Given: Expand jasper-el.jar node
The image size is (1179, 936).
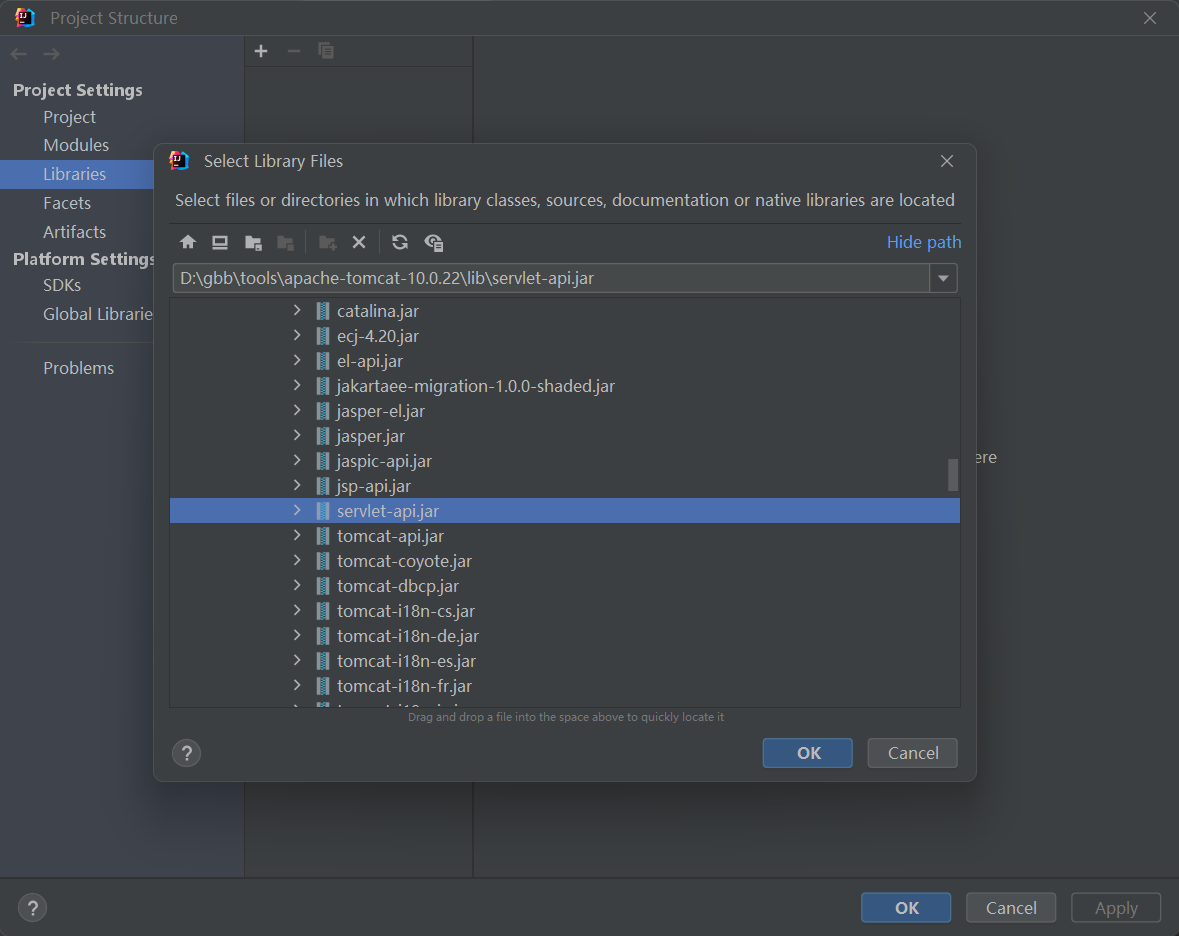Looking at the screenshot, I should [x=297, y=410].
